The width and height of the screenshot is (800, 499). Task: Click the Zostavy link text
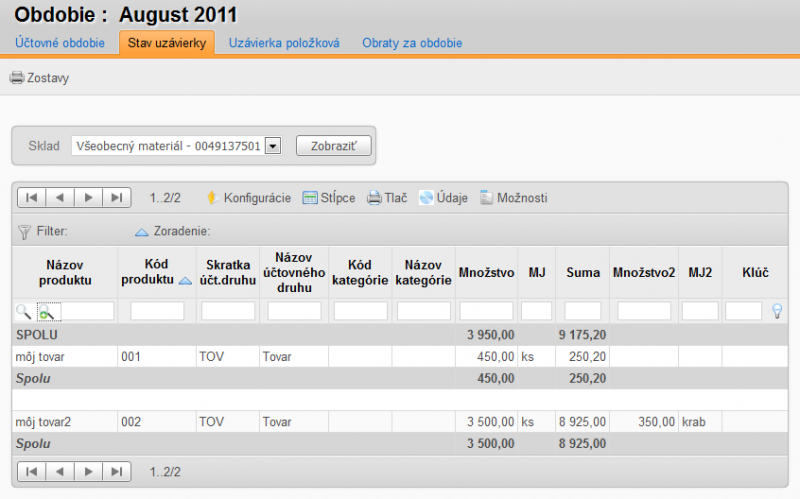click(x=48, y=78)
